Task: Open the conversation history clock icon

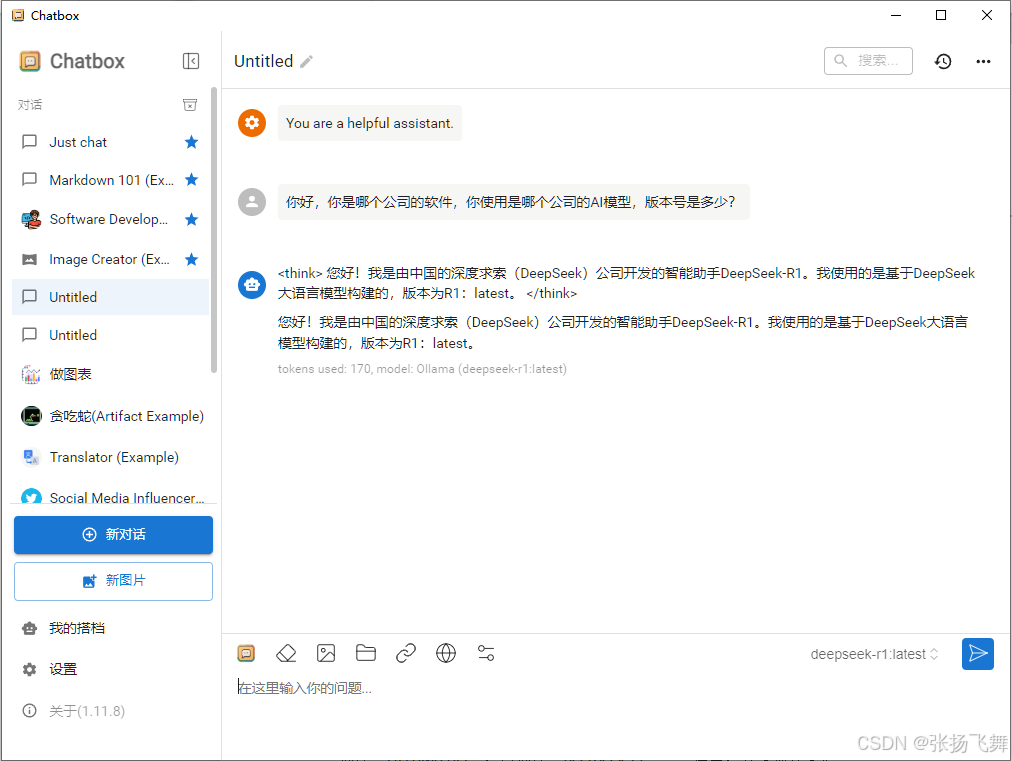Action: (943, 61)
